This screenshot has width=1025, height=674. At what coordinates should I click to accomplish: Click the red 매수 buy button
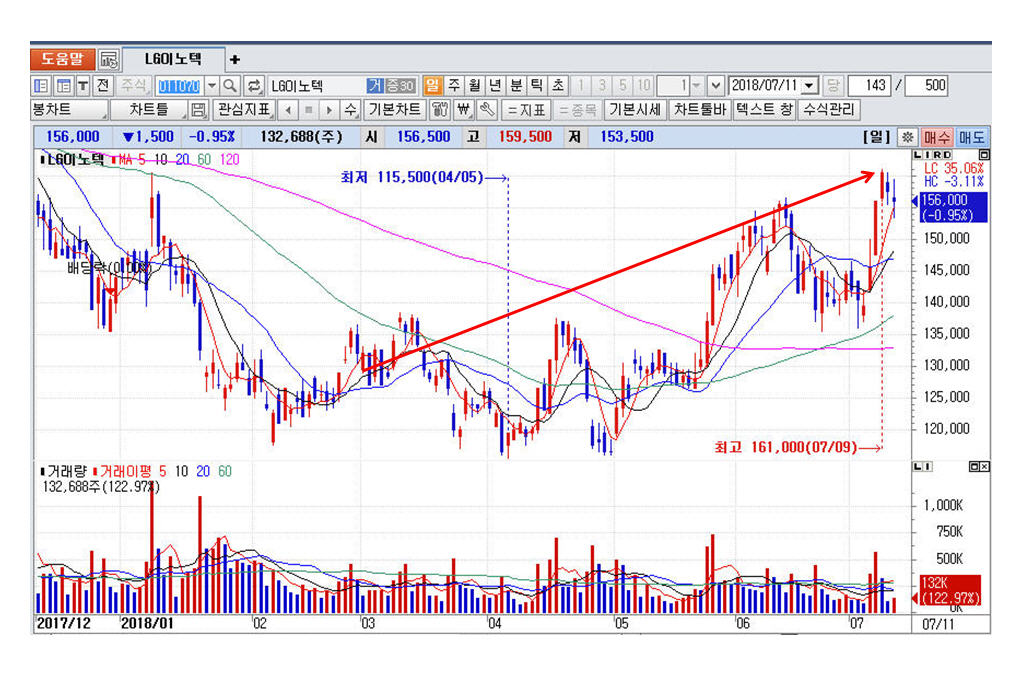(x=937, y=137)
